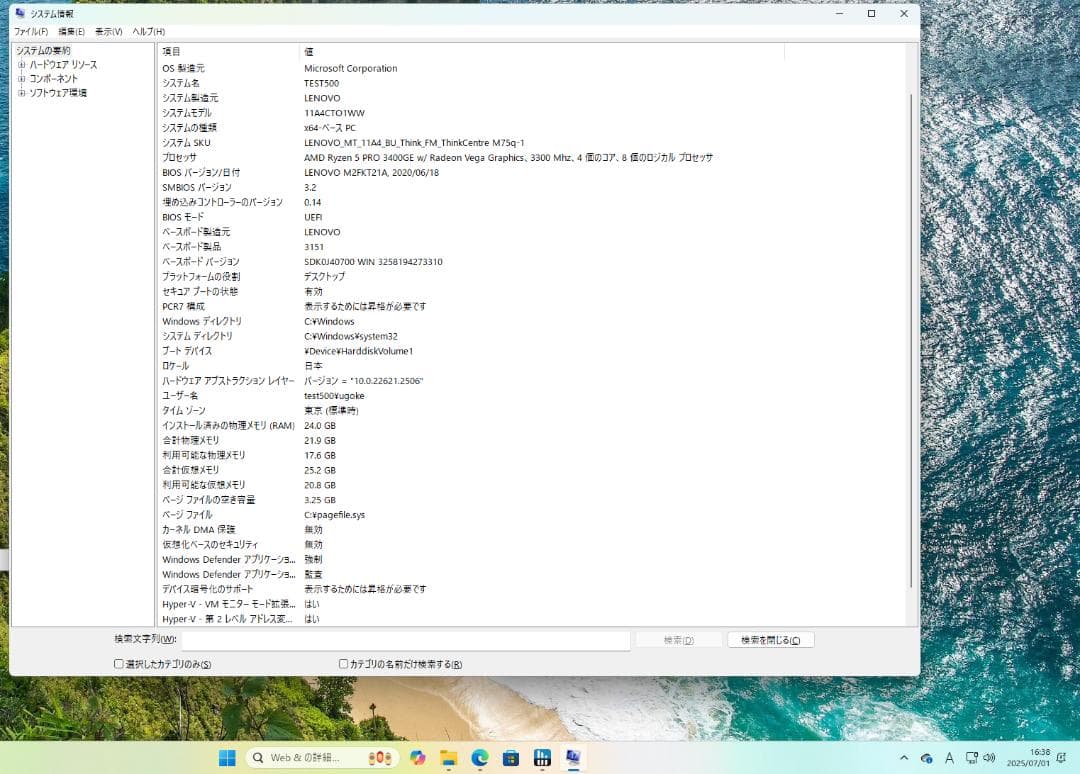This screenshot has width=1080, height=774.
Task: Expand the ソフトウェア環境 tree node
Action: 21,92
